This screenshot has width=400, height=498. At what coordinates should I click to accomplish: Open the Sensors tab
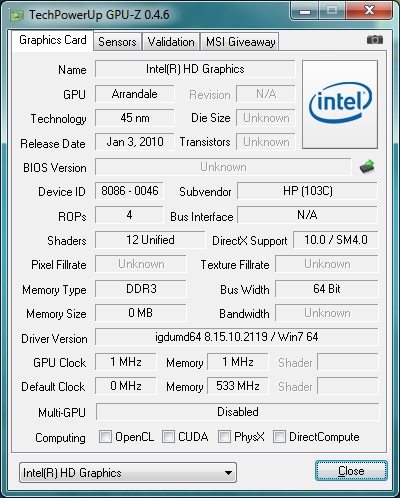[117, 42]
